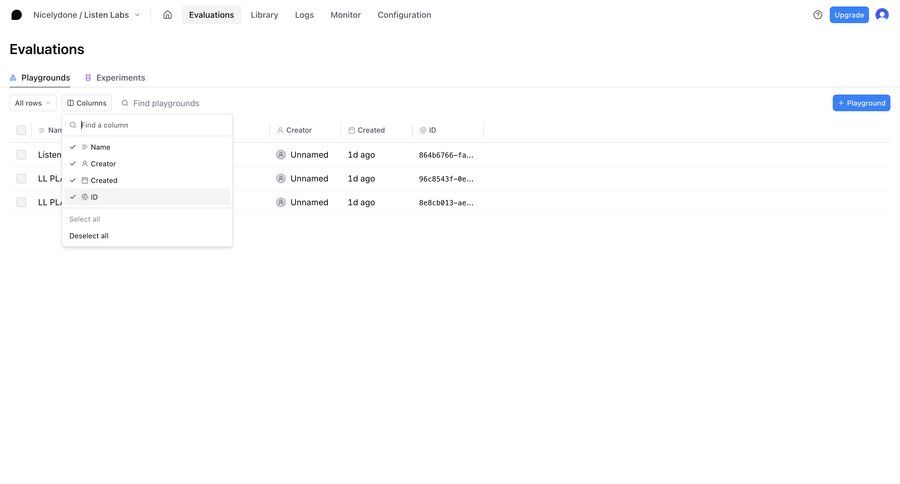
Task: Focus the Find playgrounds search field
Action: (x=166, y=103)
